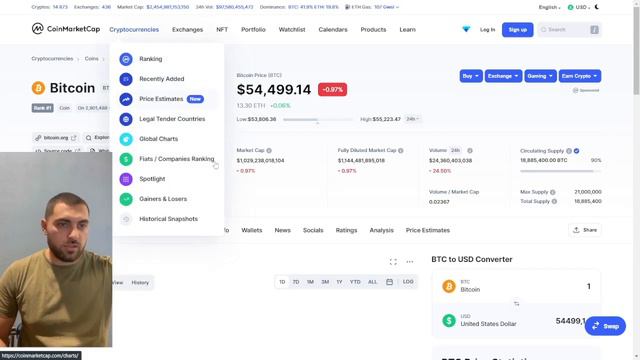
Task: Click the Sign up button
Action: click(x=518, y=30)
